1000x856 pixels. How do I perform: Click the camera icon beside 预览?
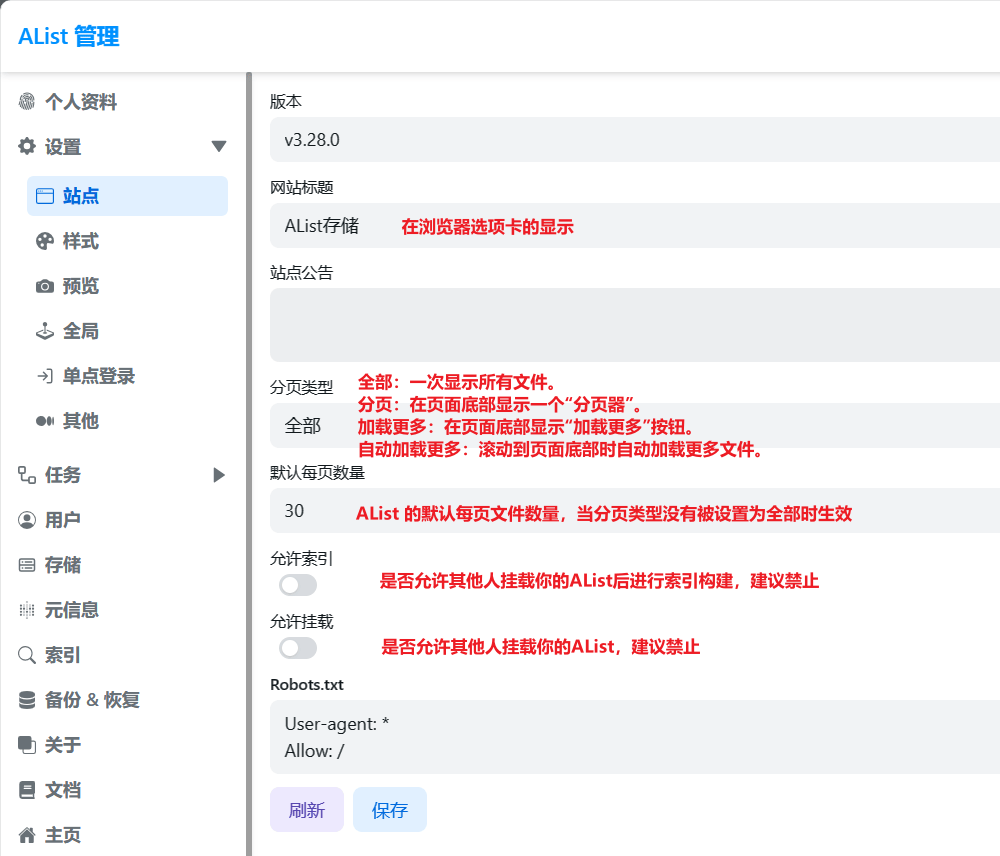(x=44, y=286)
